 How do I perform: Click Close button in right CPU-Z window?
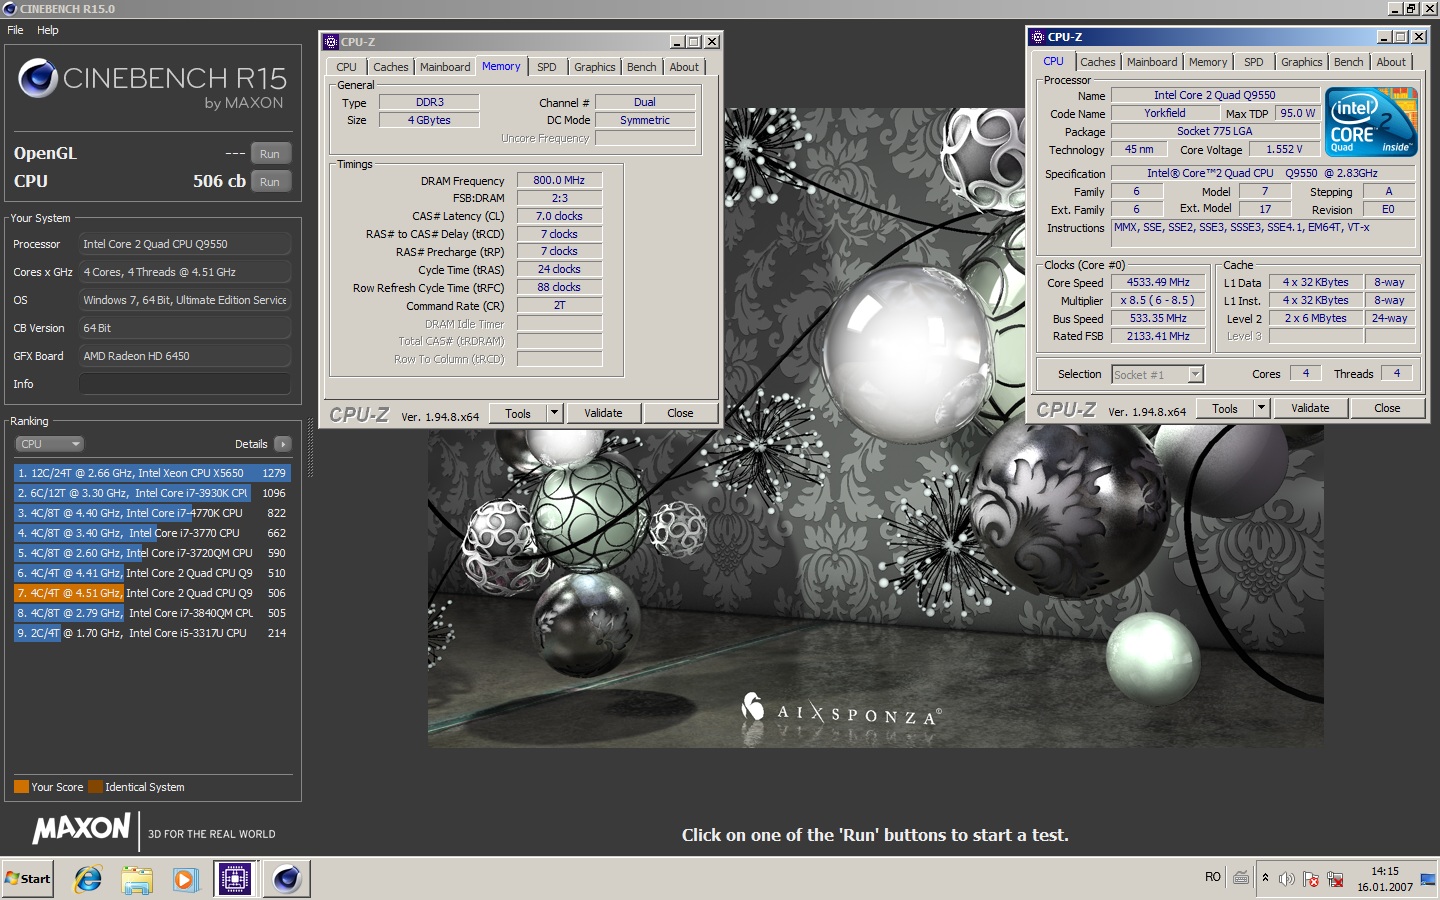pos(1387,408)
